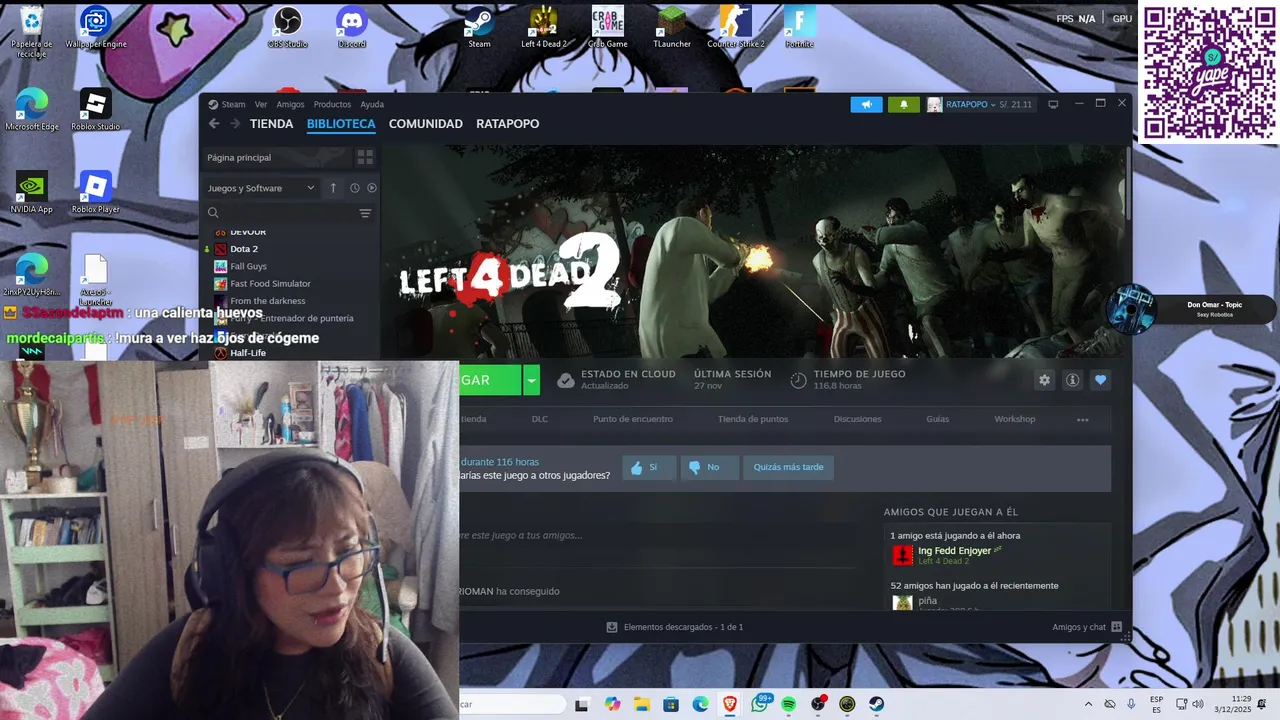Show game info circle icon

coord(1072,380)
